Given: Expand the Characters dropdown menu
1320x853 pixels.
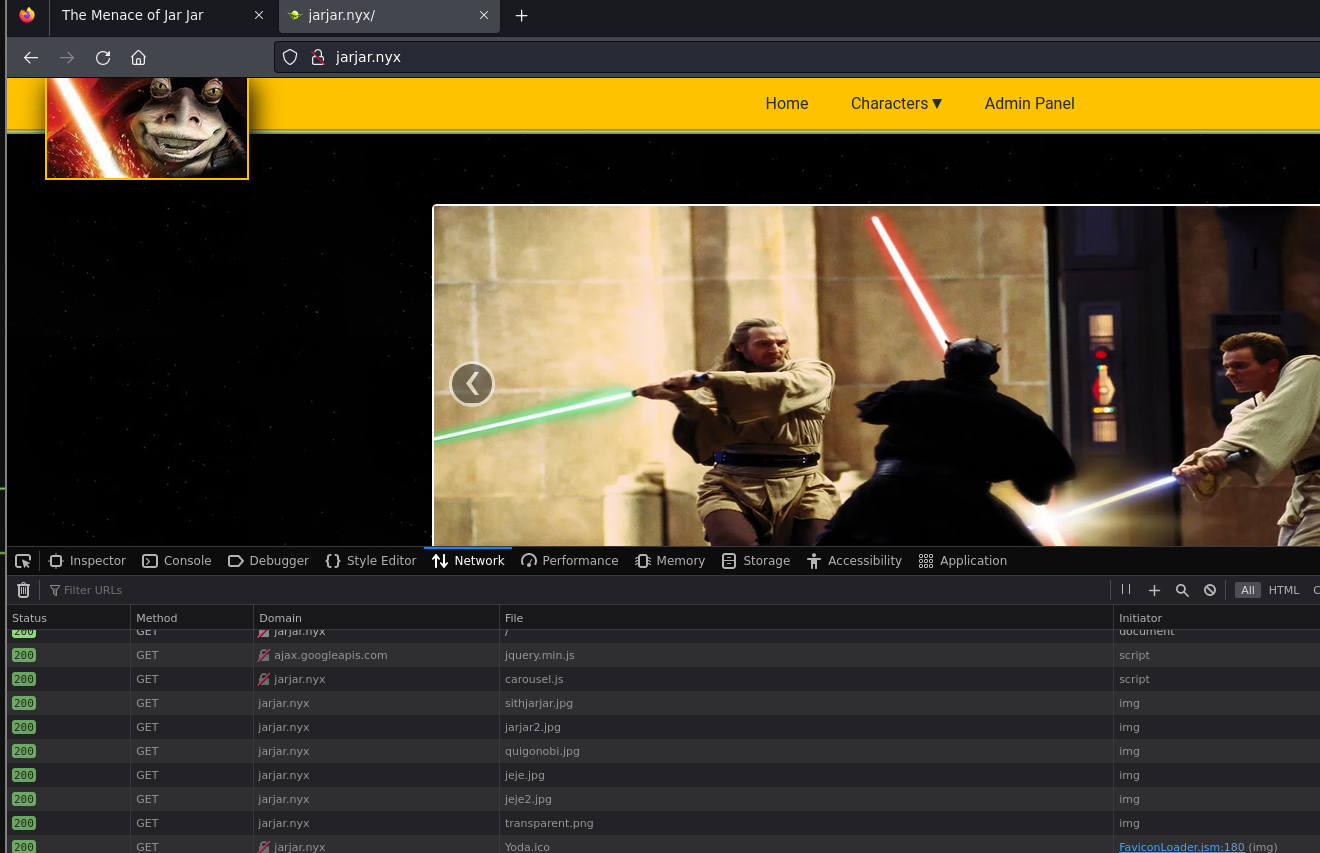Looking at the screenshot, I should coord(896,103).
